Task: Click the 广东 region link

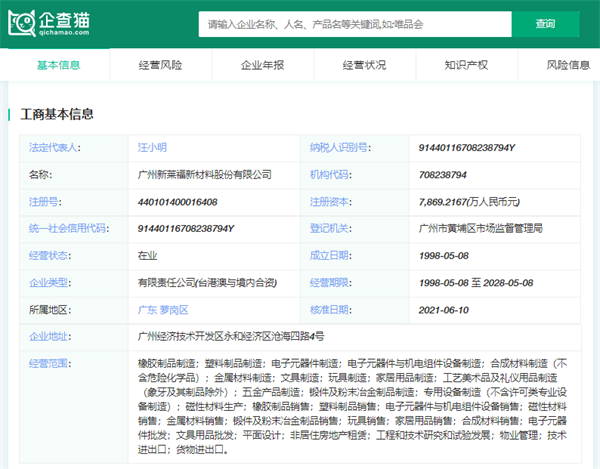Action: coord(149,310)
